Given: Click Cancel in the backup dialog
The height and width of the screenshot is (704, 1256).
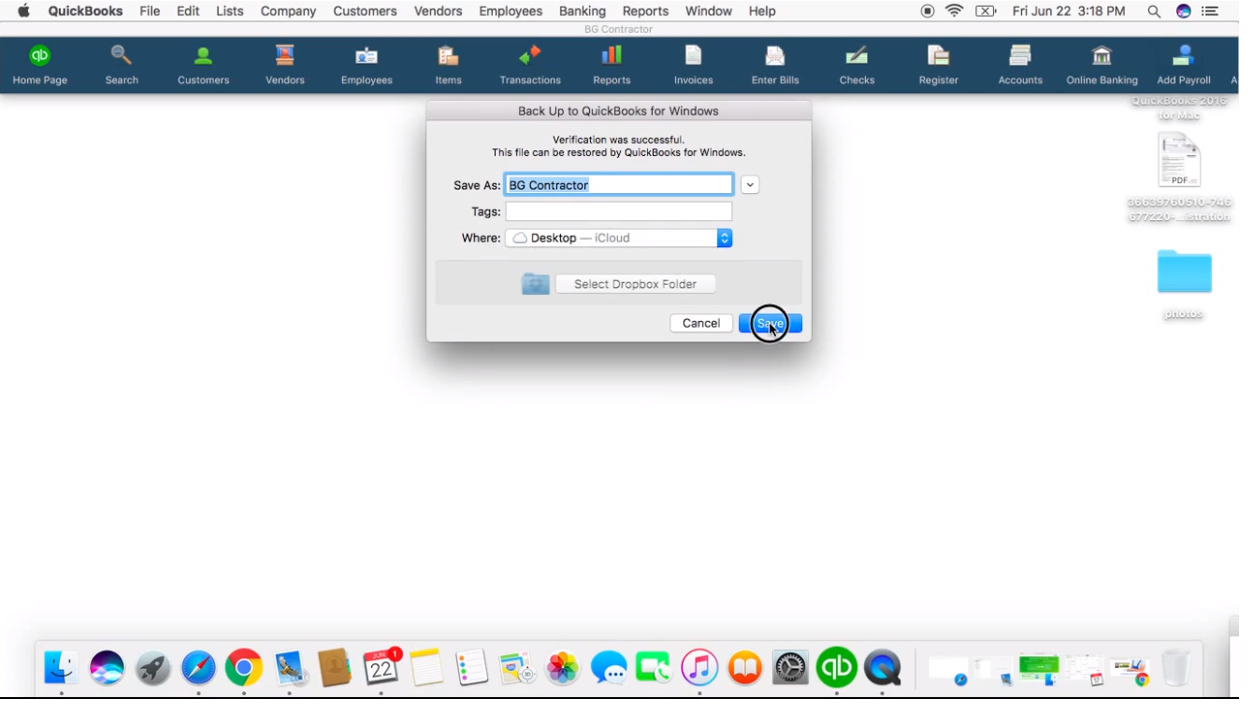Looking at the screenshot, I should point(701,323).
